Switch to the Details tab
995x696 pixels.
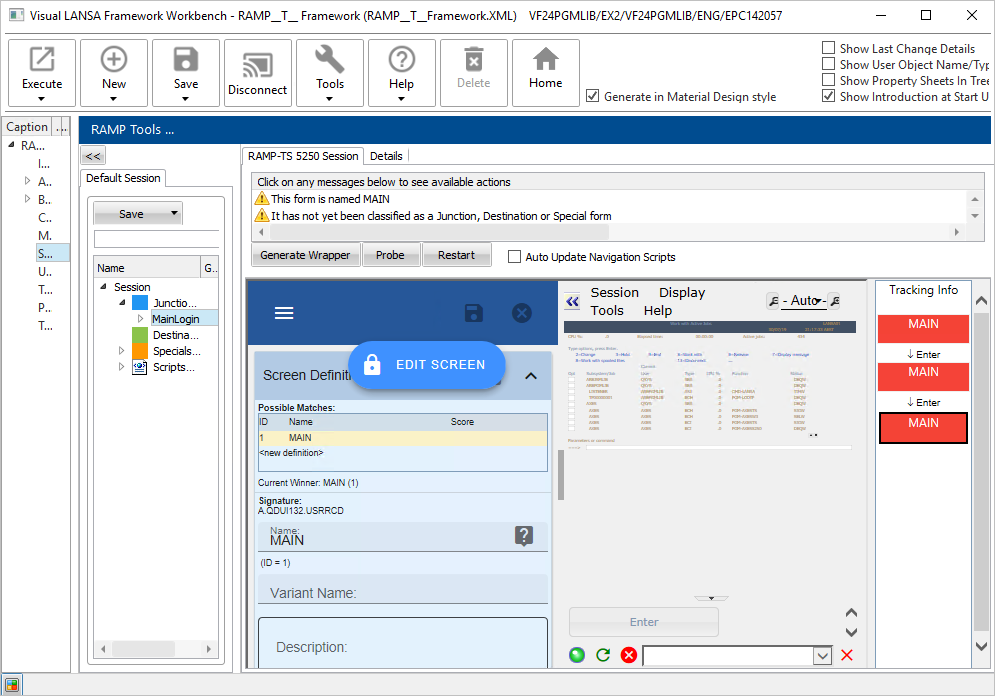[386, 156]
